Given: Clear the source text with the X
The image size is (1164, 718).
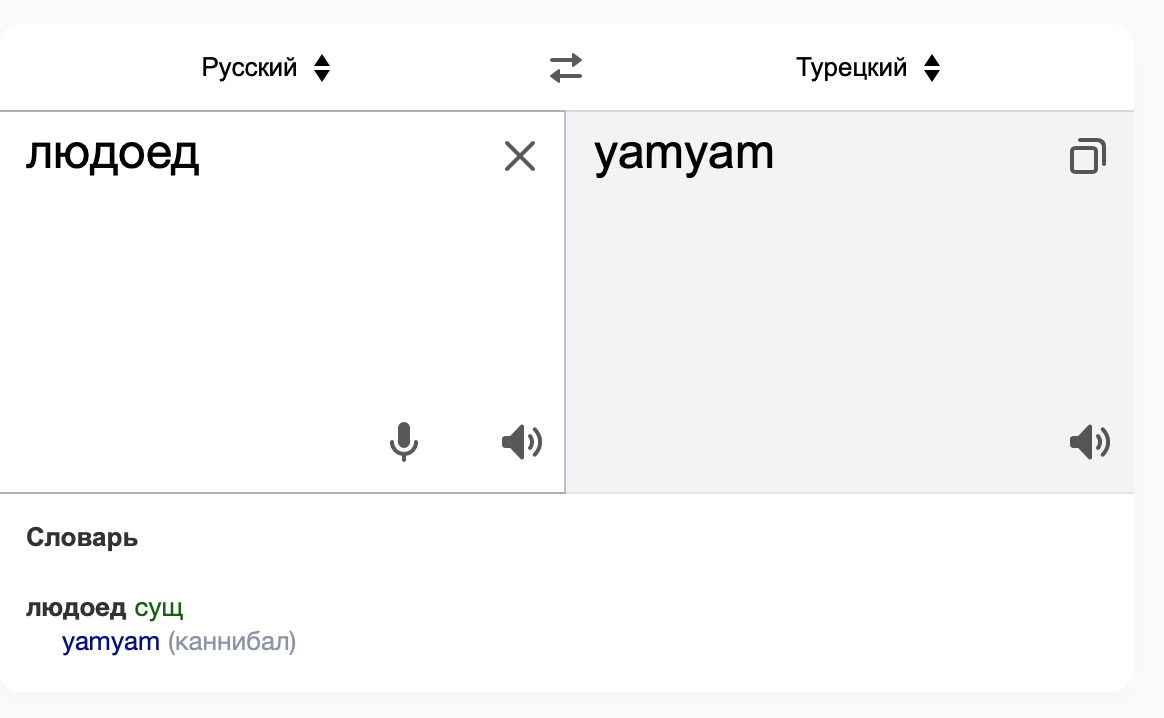Looking at the screenshot, I should [520, 156].
